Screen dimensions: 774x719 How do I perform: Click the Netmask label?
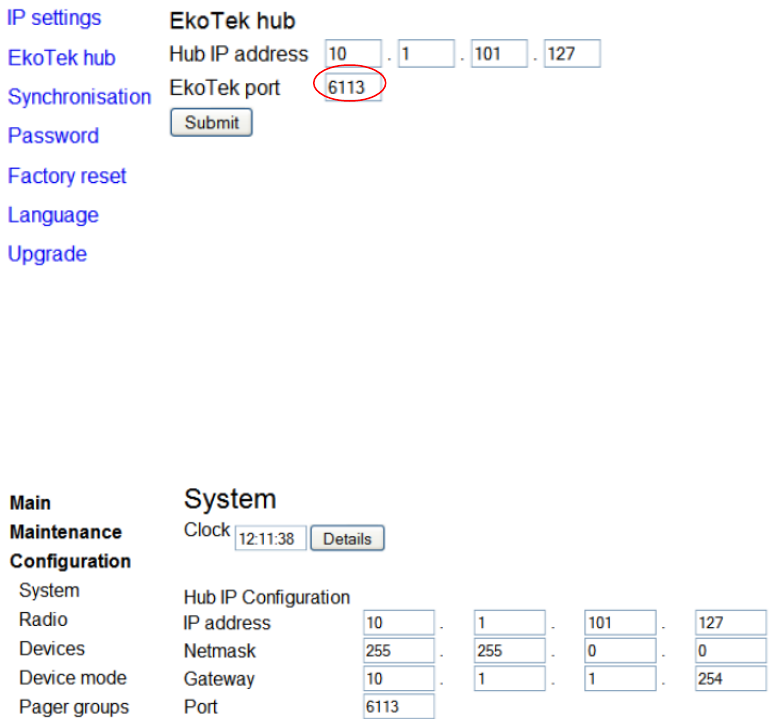click(x=220, y=651)
